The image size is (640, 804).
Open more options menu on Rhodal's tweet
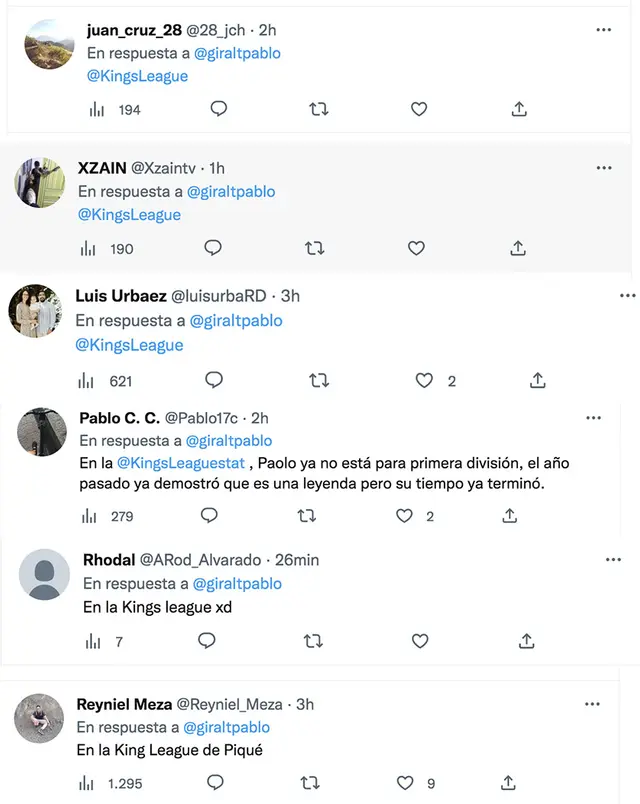(613, 560)
